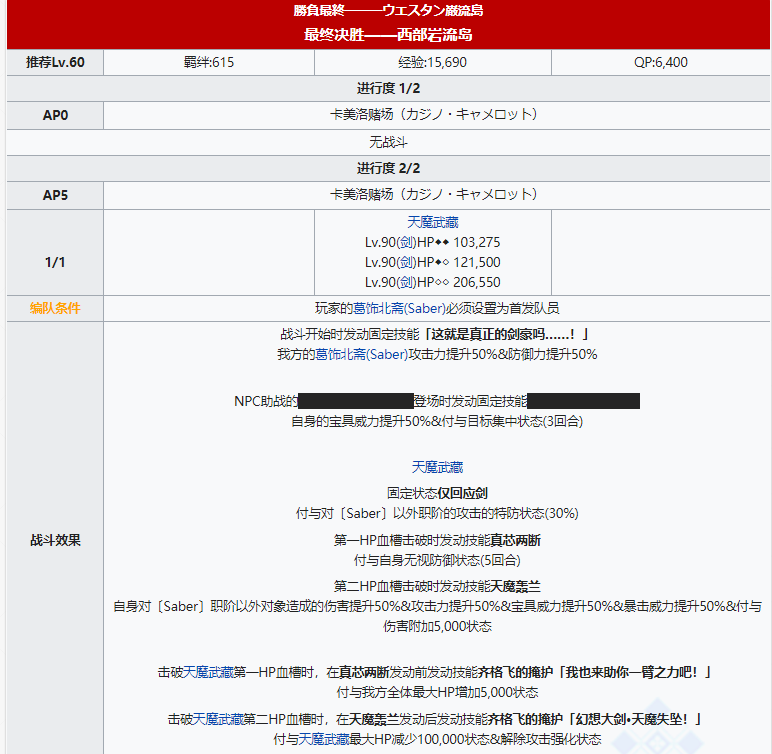Screen dimensions: 772x754
Task: Reveal the blacked-out NPC助战 servant name
Action: coord(355,401)
